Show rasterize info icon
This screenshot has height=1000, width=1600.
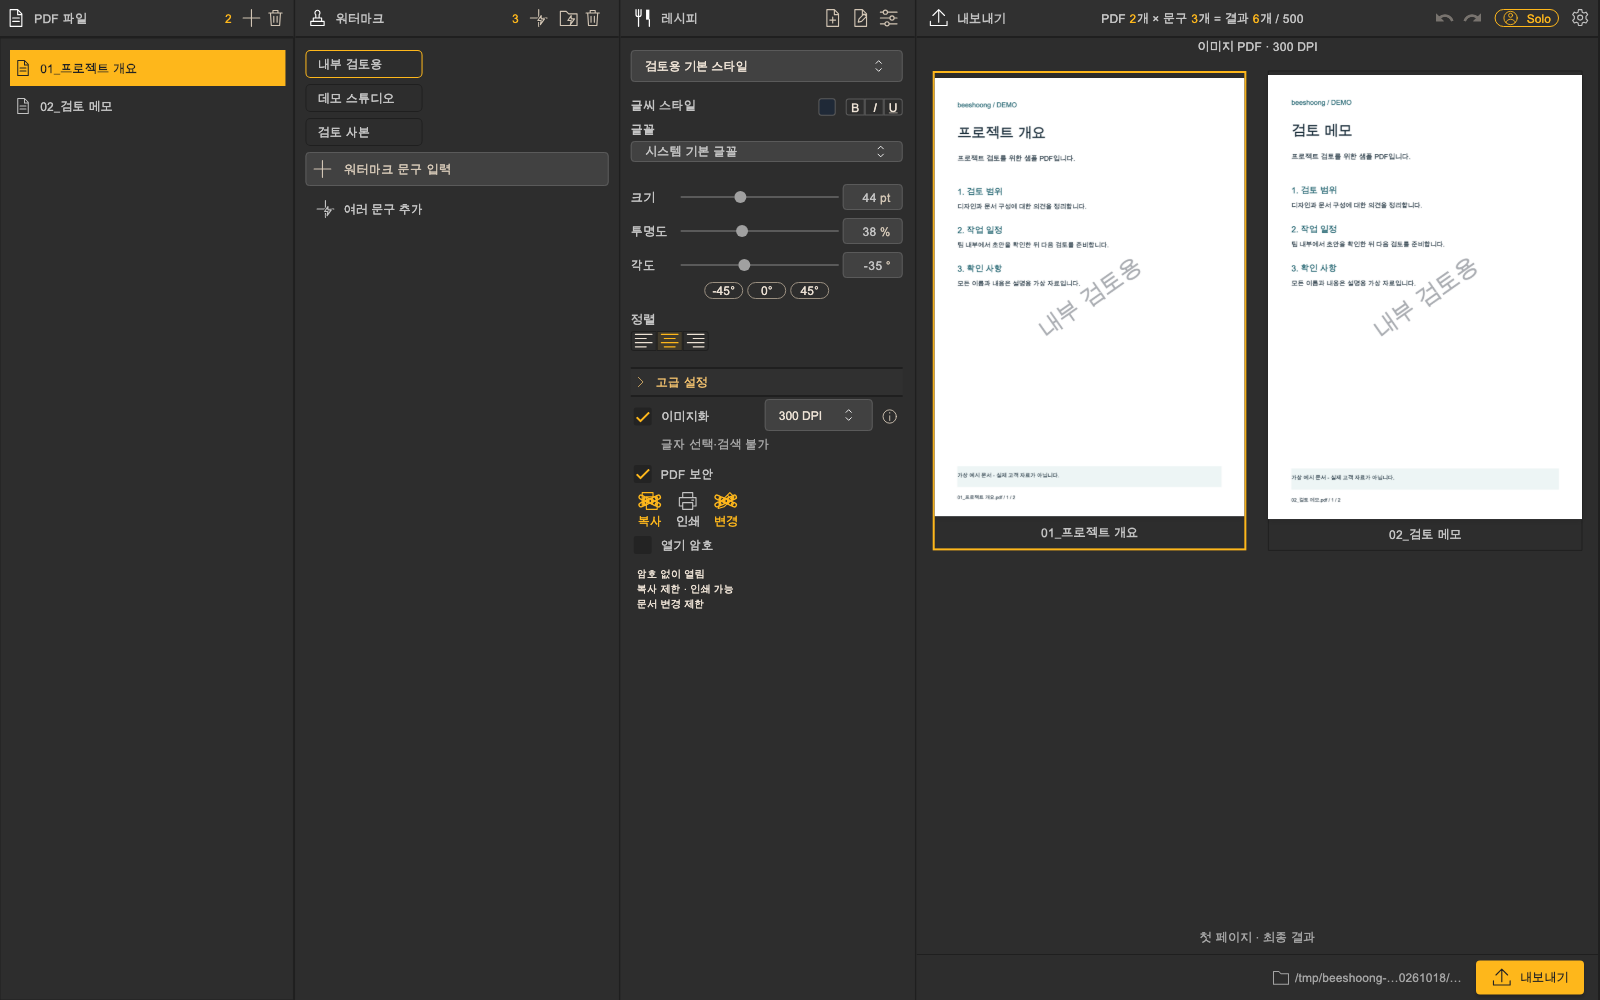[890, 416]
